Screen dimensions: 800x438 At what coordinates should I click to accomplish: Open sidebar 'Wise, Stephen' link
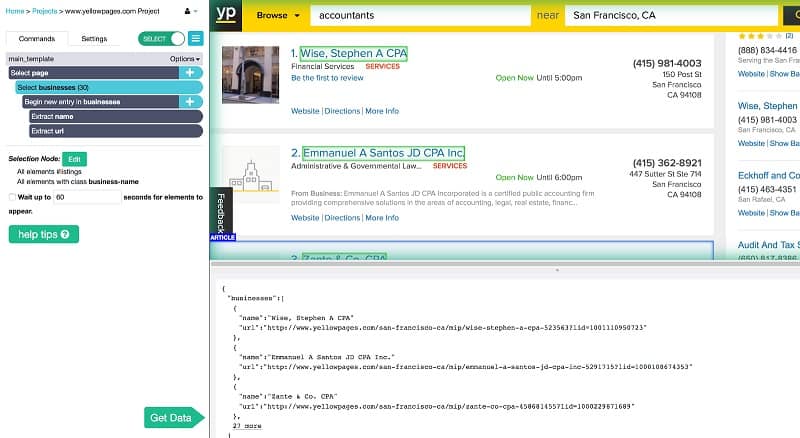(x=768, y=106)
